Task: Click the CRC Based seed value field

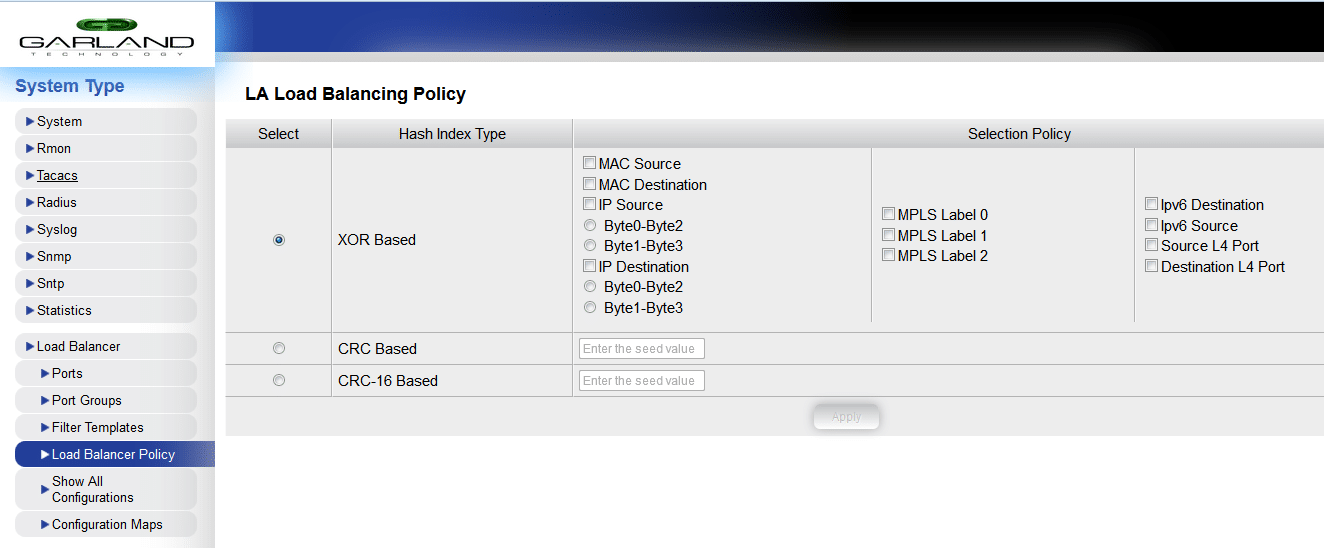Action: pyautogui.click(x=642, y=349)
